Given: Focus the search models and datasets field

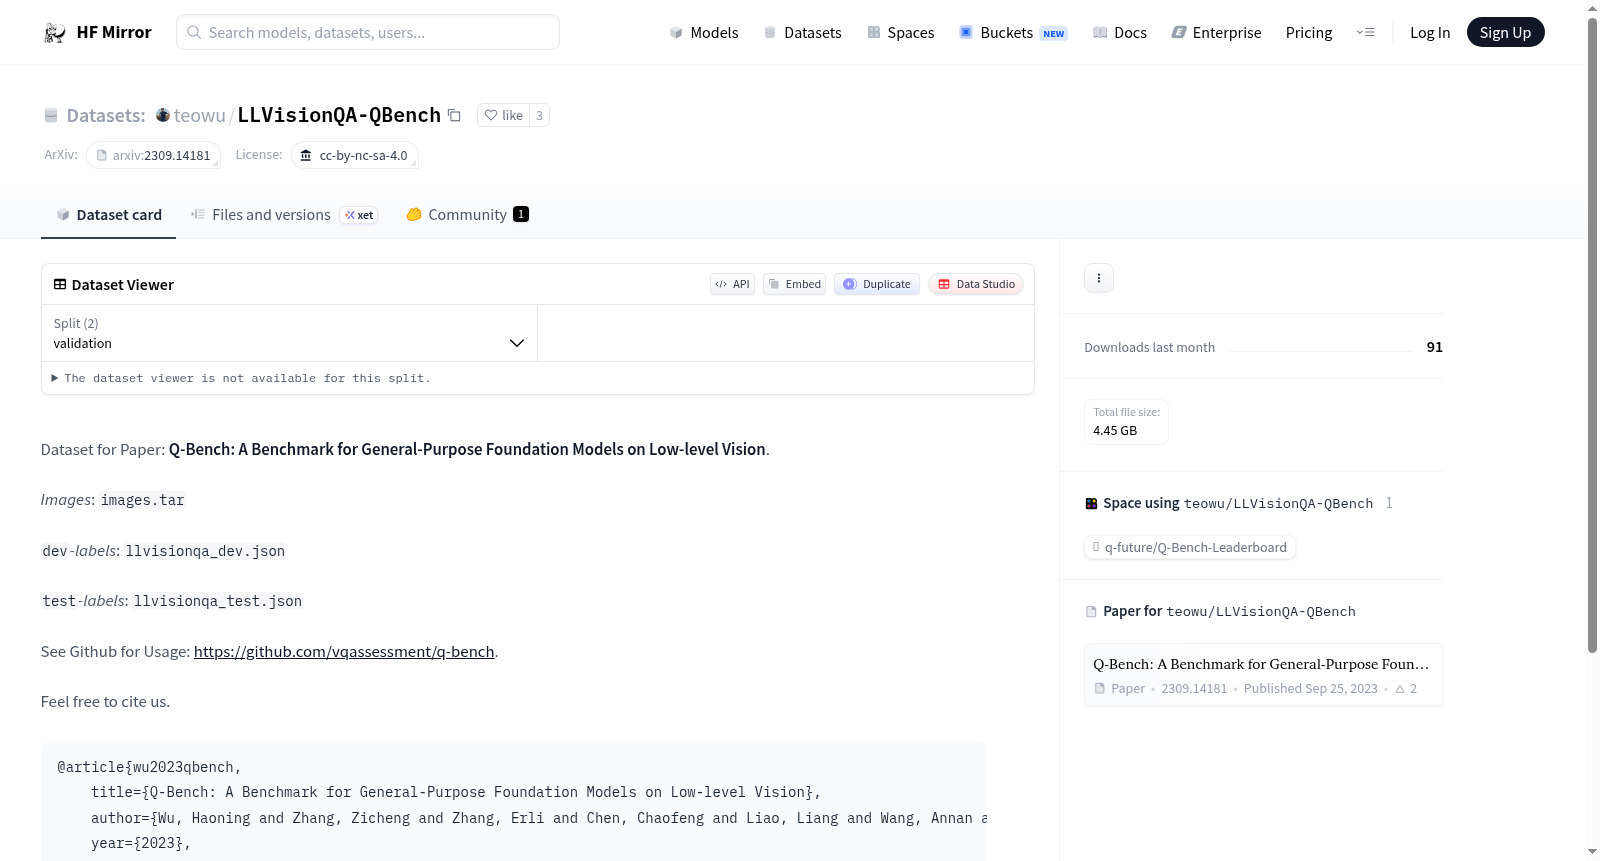Looking at the screenshot, I should (368, 32).
